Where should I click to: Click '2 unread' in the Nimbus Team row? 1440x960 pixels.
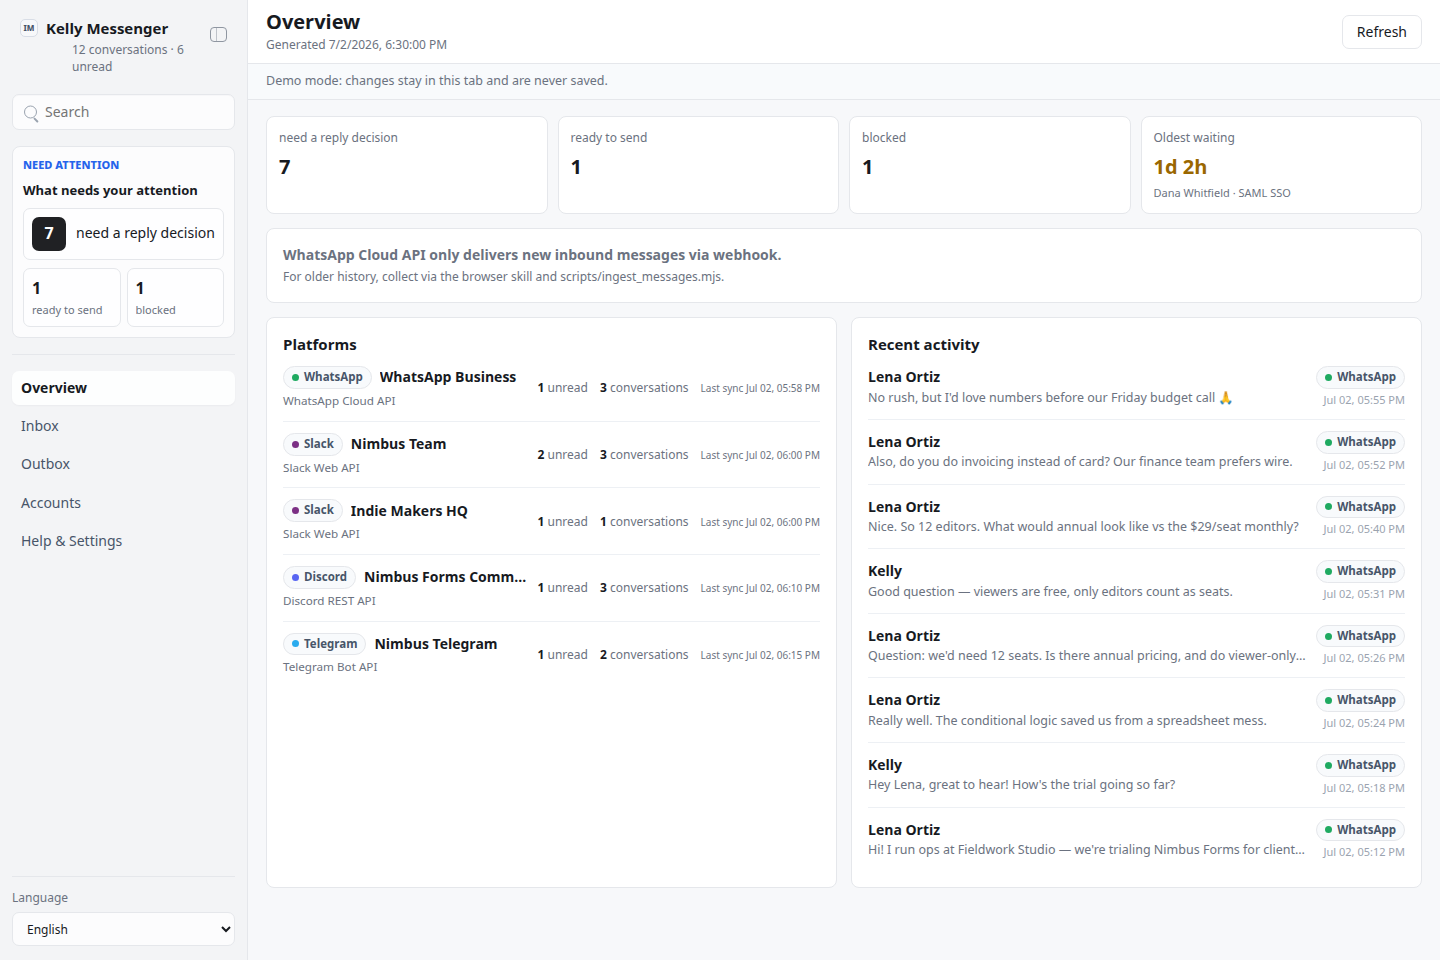[x=562, y=455]
